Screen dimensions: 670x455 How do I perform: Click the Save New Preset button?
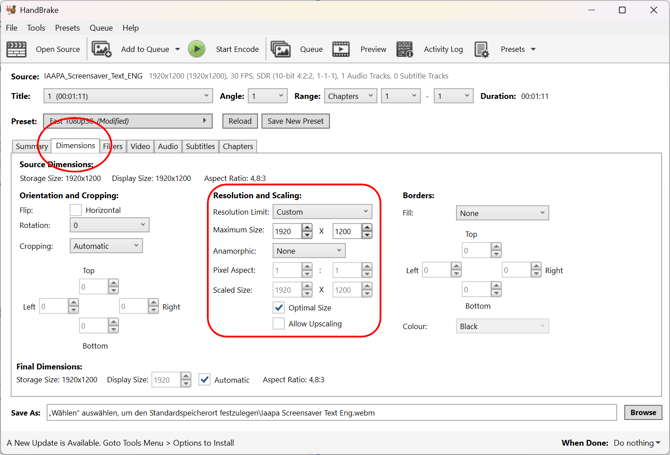(x=295, y=121)
